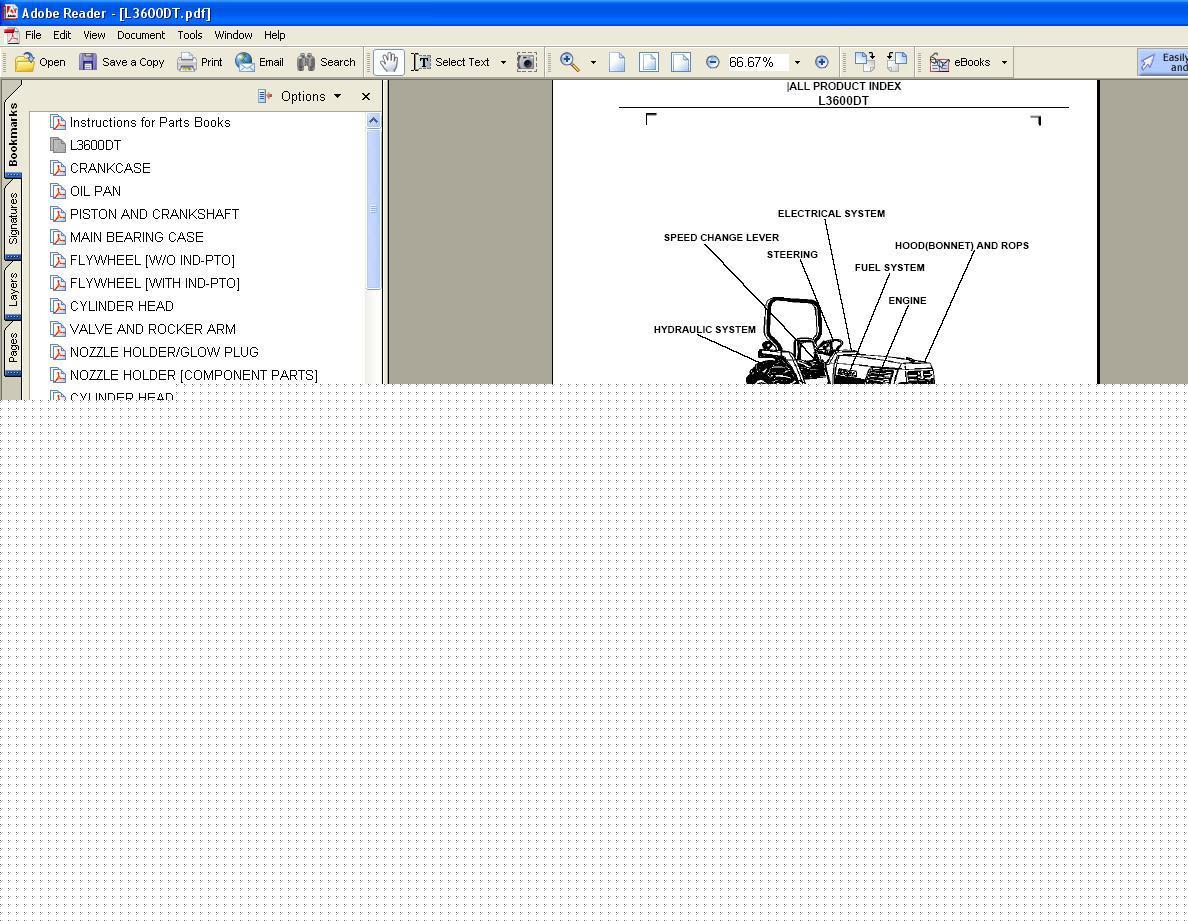Click STEERING label on diagram
1188x921 pixels.
tap(792, 254)
